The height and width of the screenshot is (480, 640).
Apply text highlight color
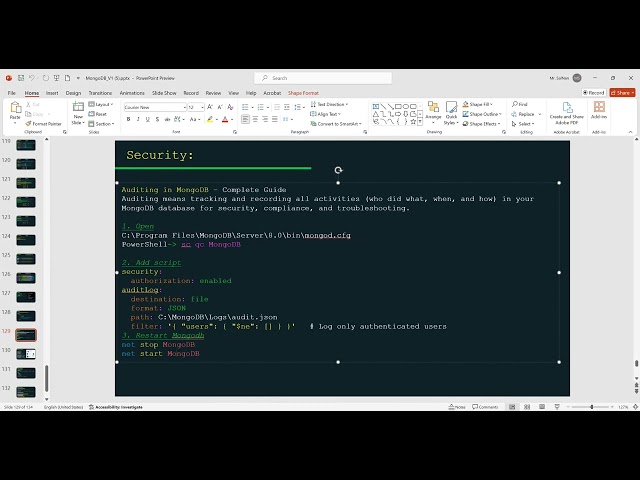(x=209, y=119)
